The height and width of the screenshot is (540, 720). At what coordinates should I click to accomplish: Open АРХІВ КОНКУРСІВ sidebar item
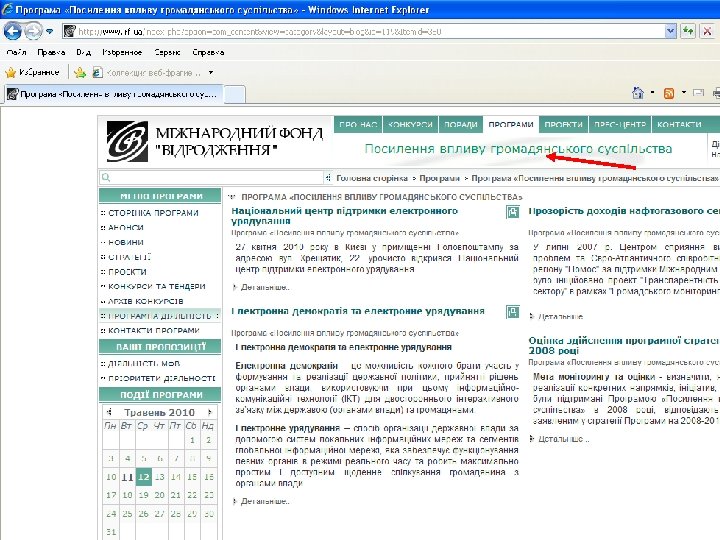click(146, 301)
